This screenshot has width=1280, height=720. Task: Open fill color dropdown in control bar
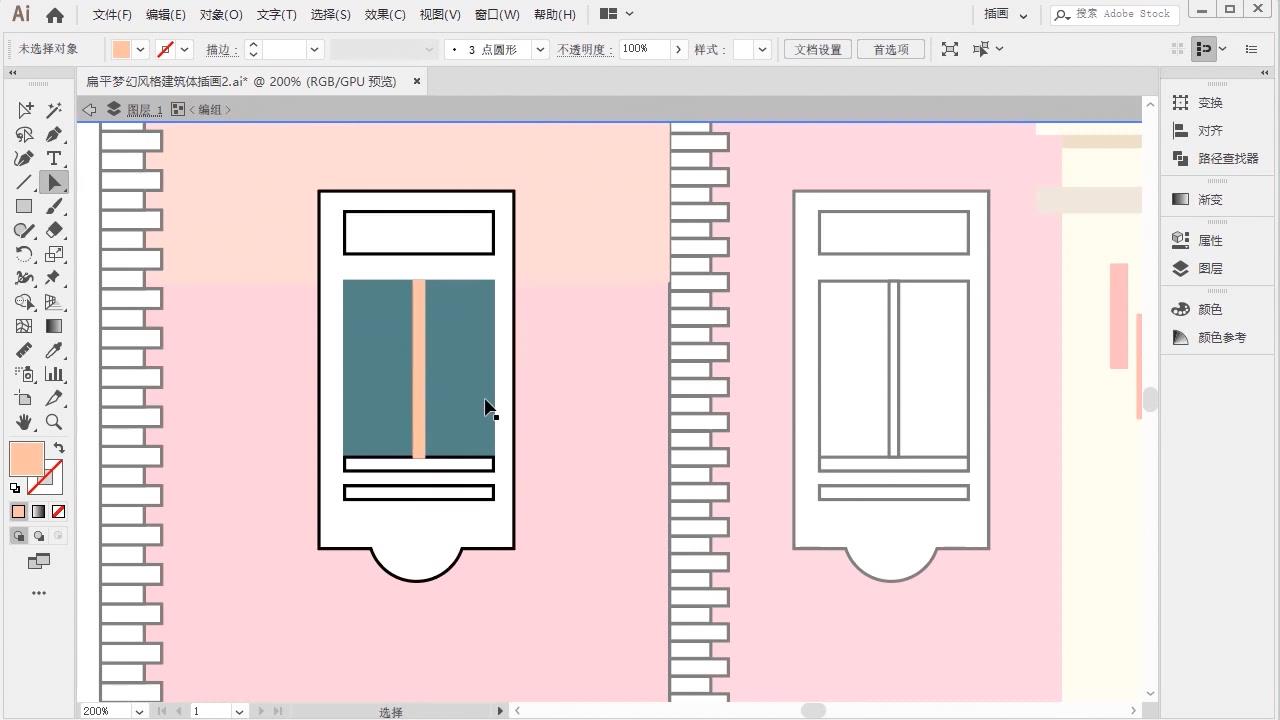pyautogui.click(x=140, y=49)
